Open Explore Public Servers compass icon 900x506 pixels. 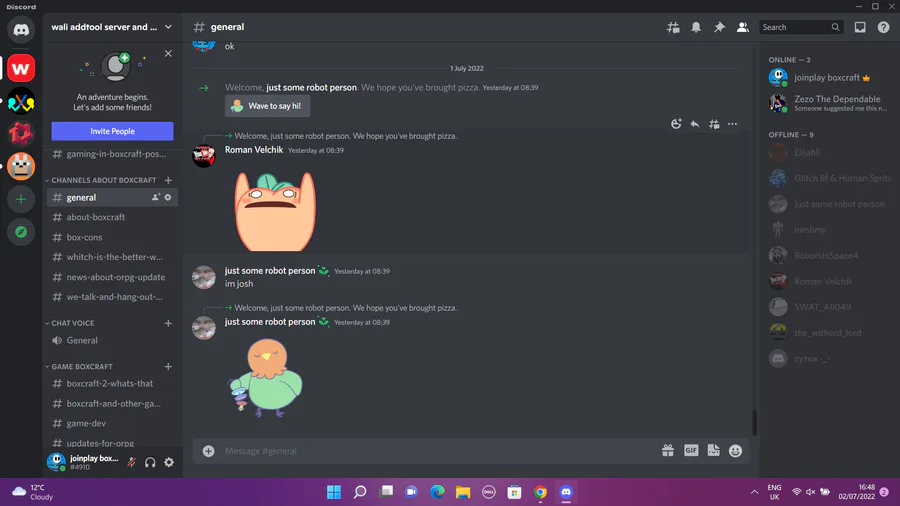pos(21,232)
